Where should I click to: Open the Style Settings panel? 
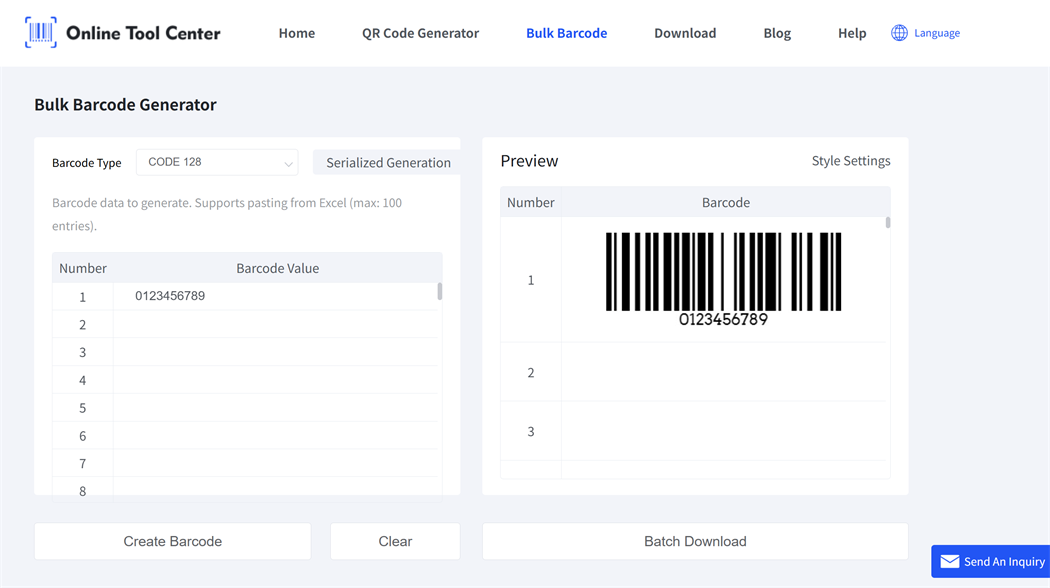coord(851,160)
